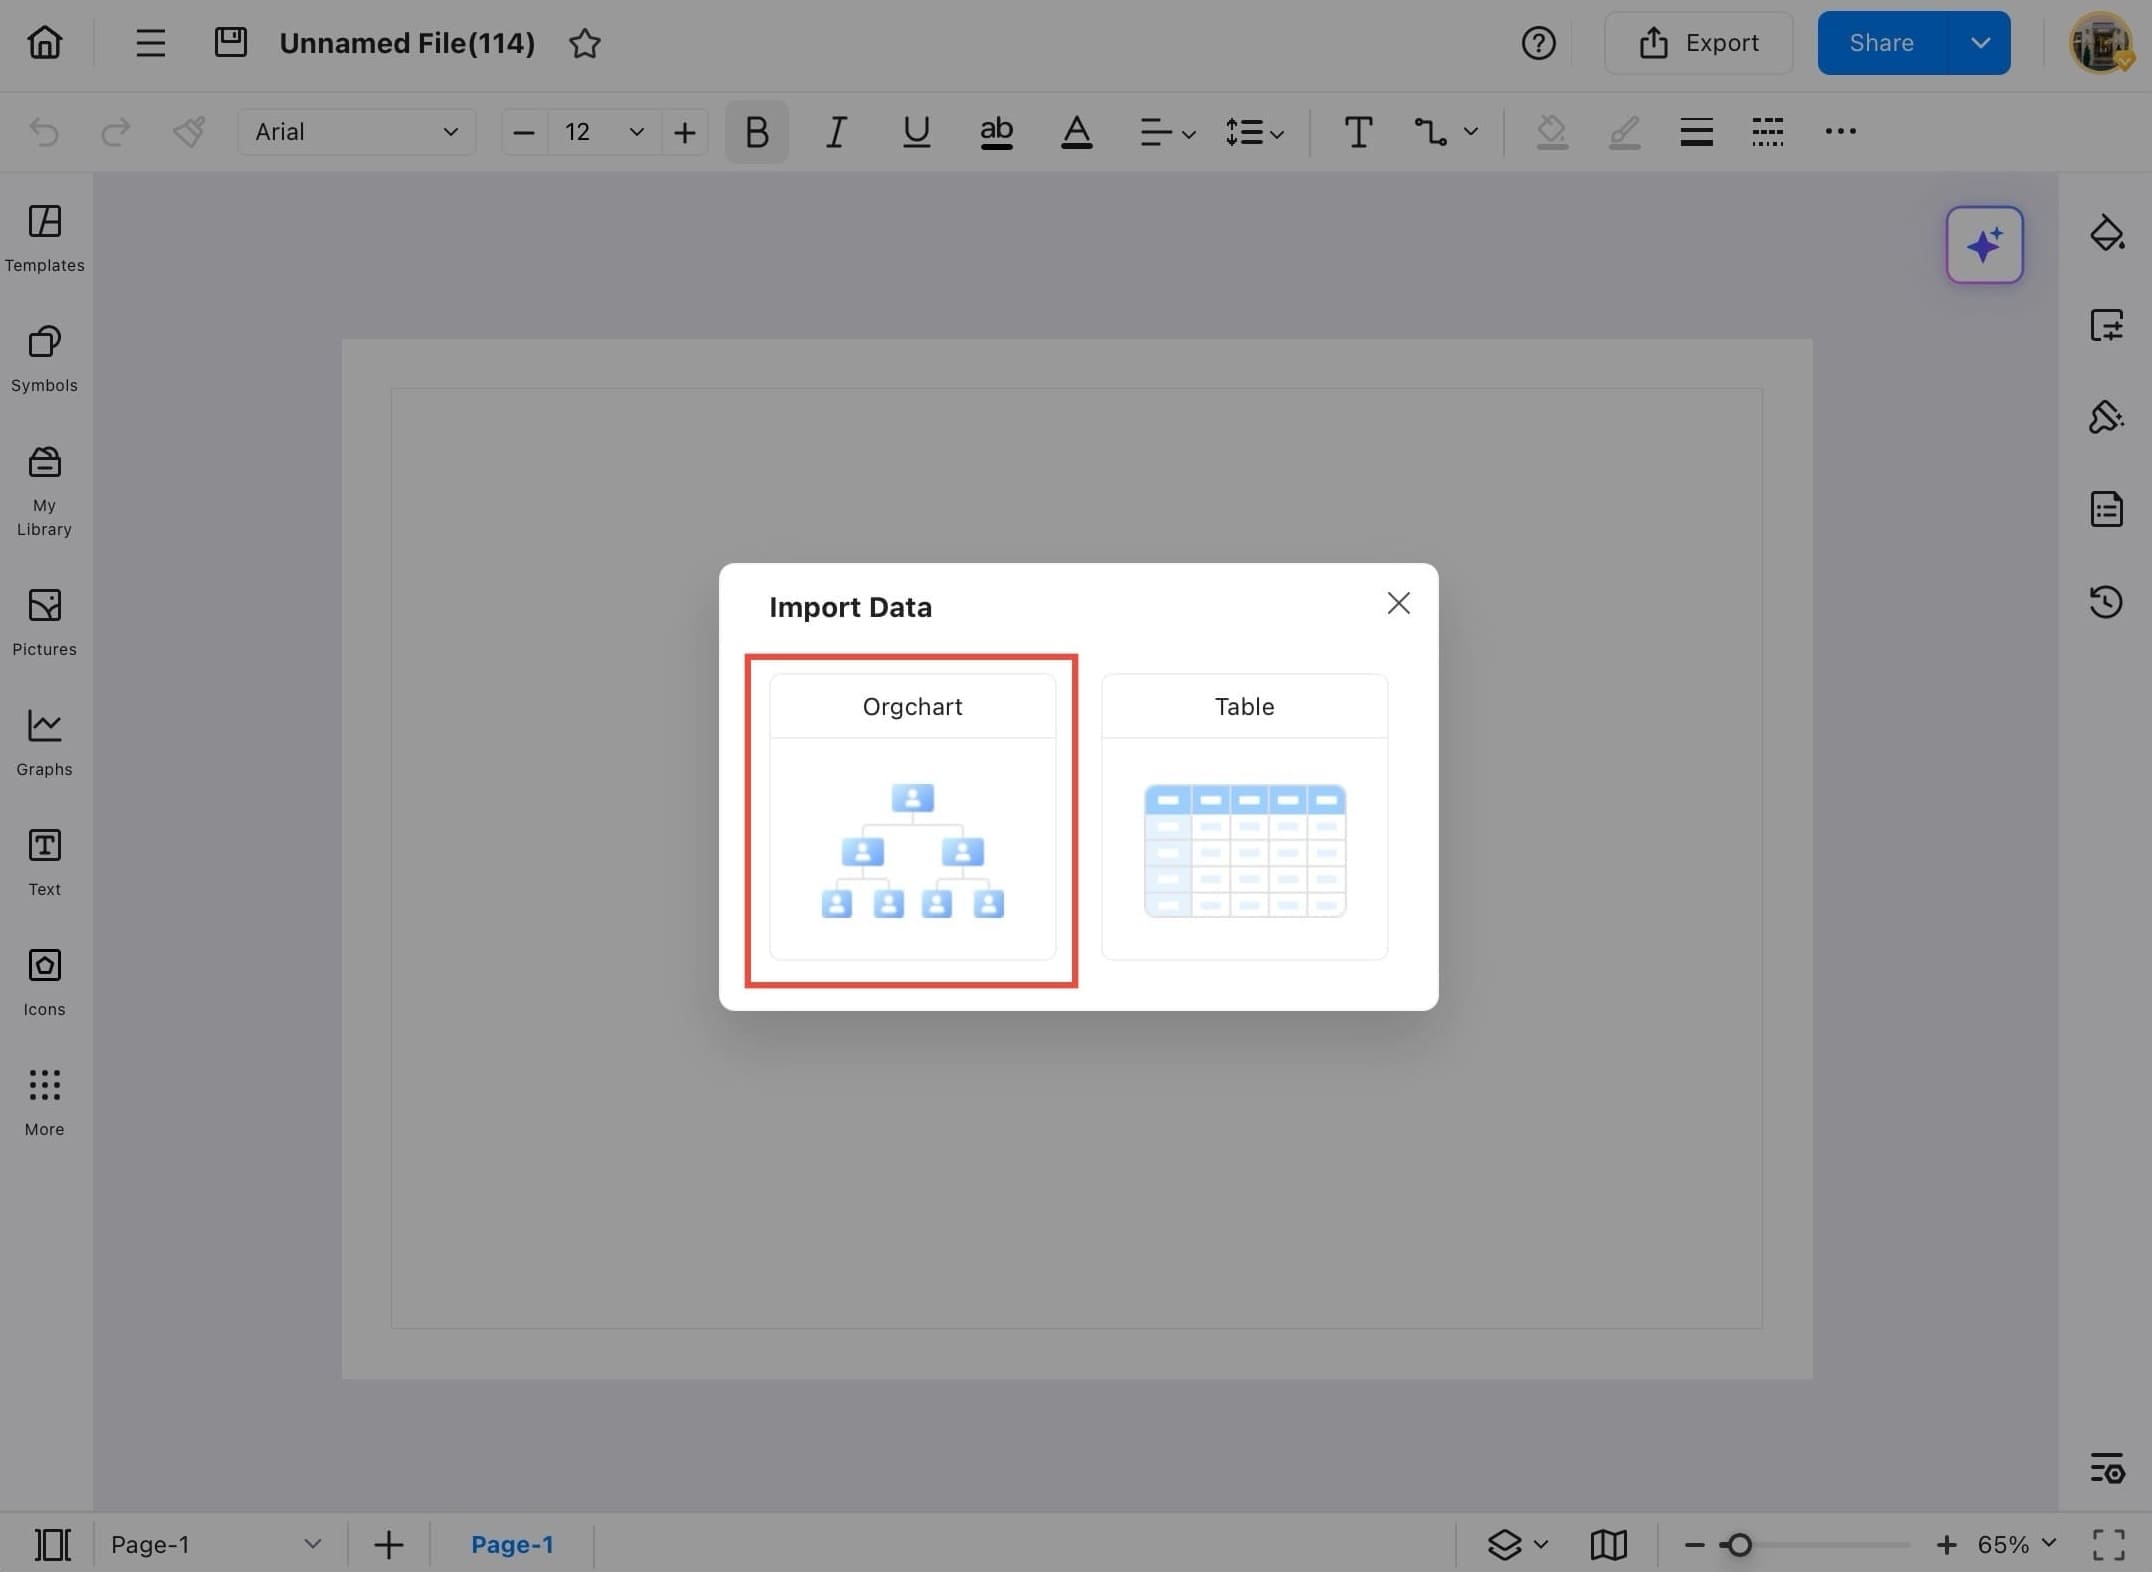Toggle bold formatting
Screen dimensions: 2152x1572
pyautogui.click(x=756, y=132)
